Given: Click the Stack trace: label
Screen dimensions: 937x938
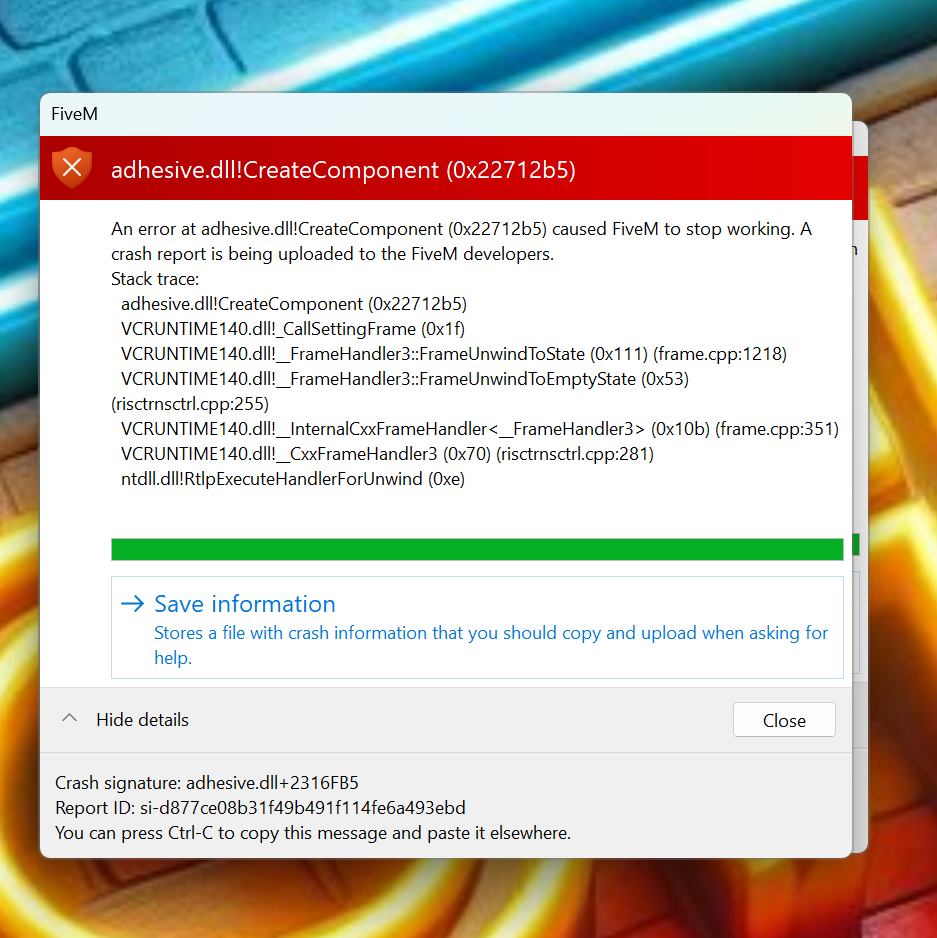Looking at the screenshot, I should pyautogui.click(x=155, y=279).
